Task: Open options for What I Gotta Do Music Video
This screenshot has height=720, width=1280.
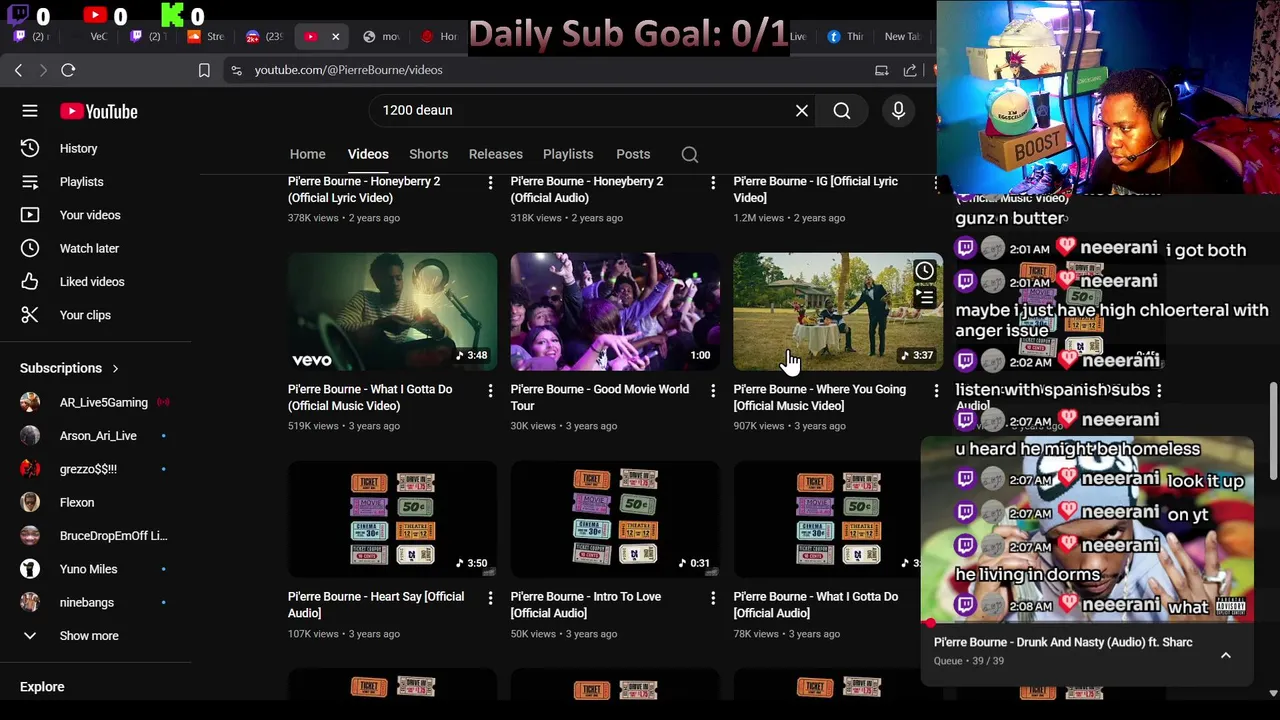Action: click(x=490, y=391)
